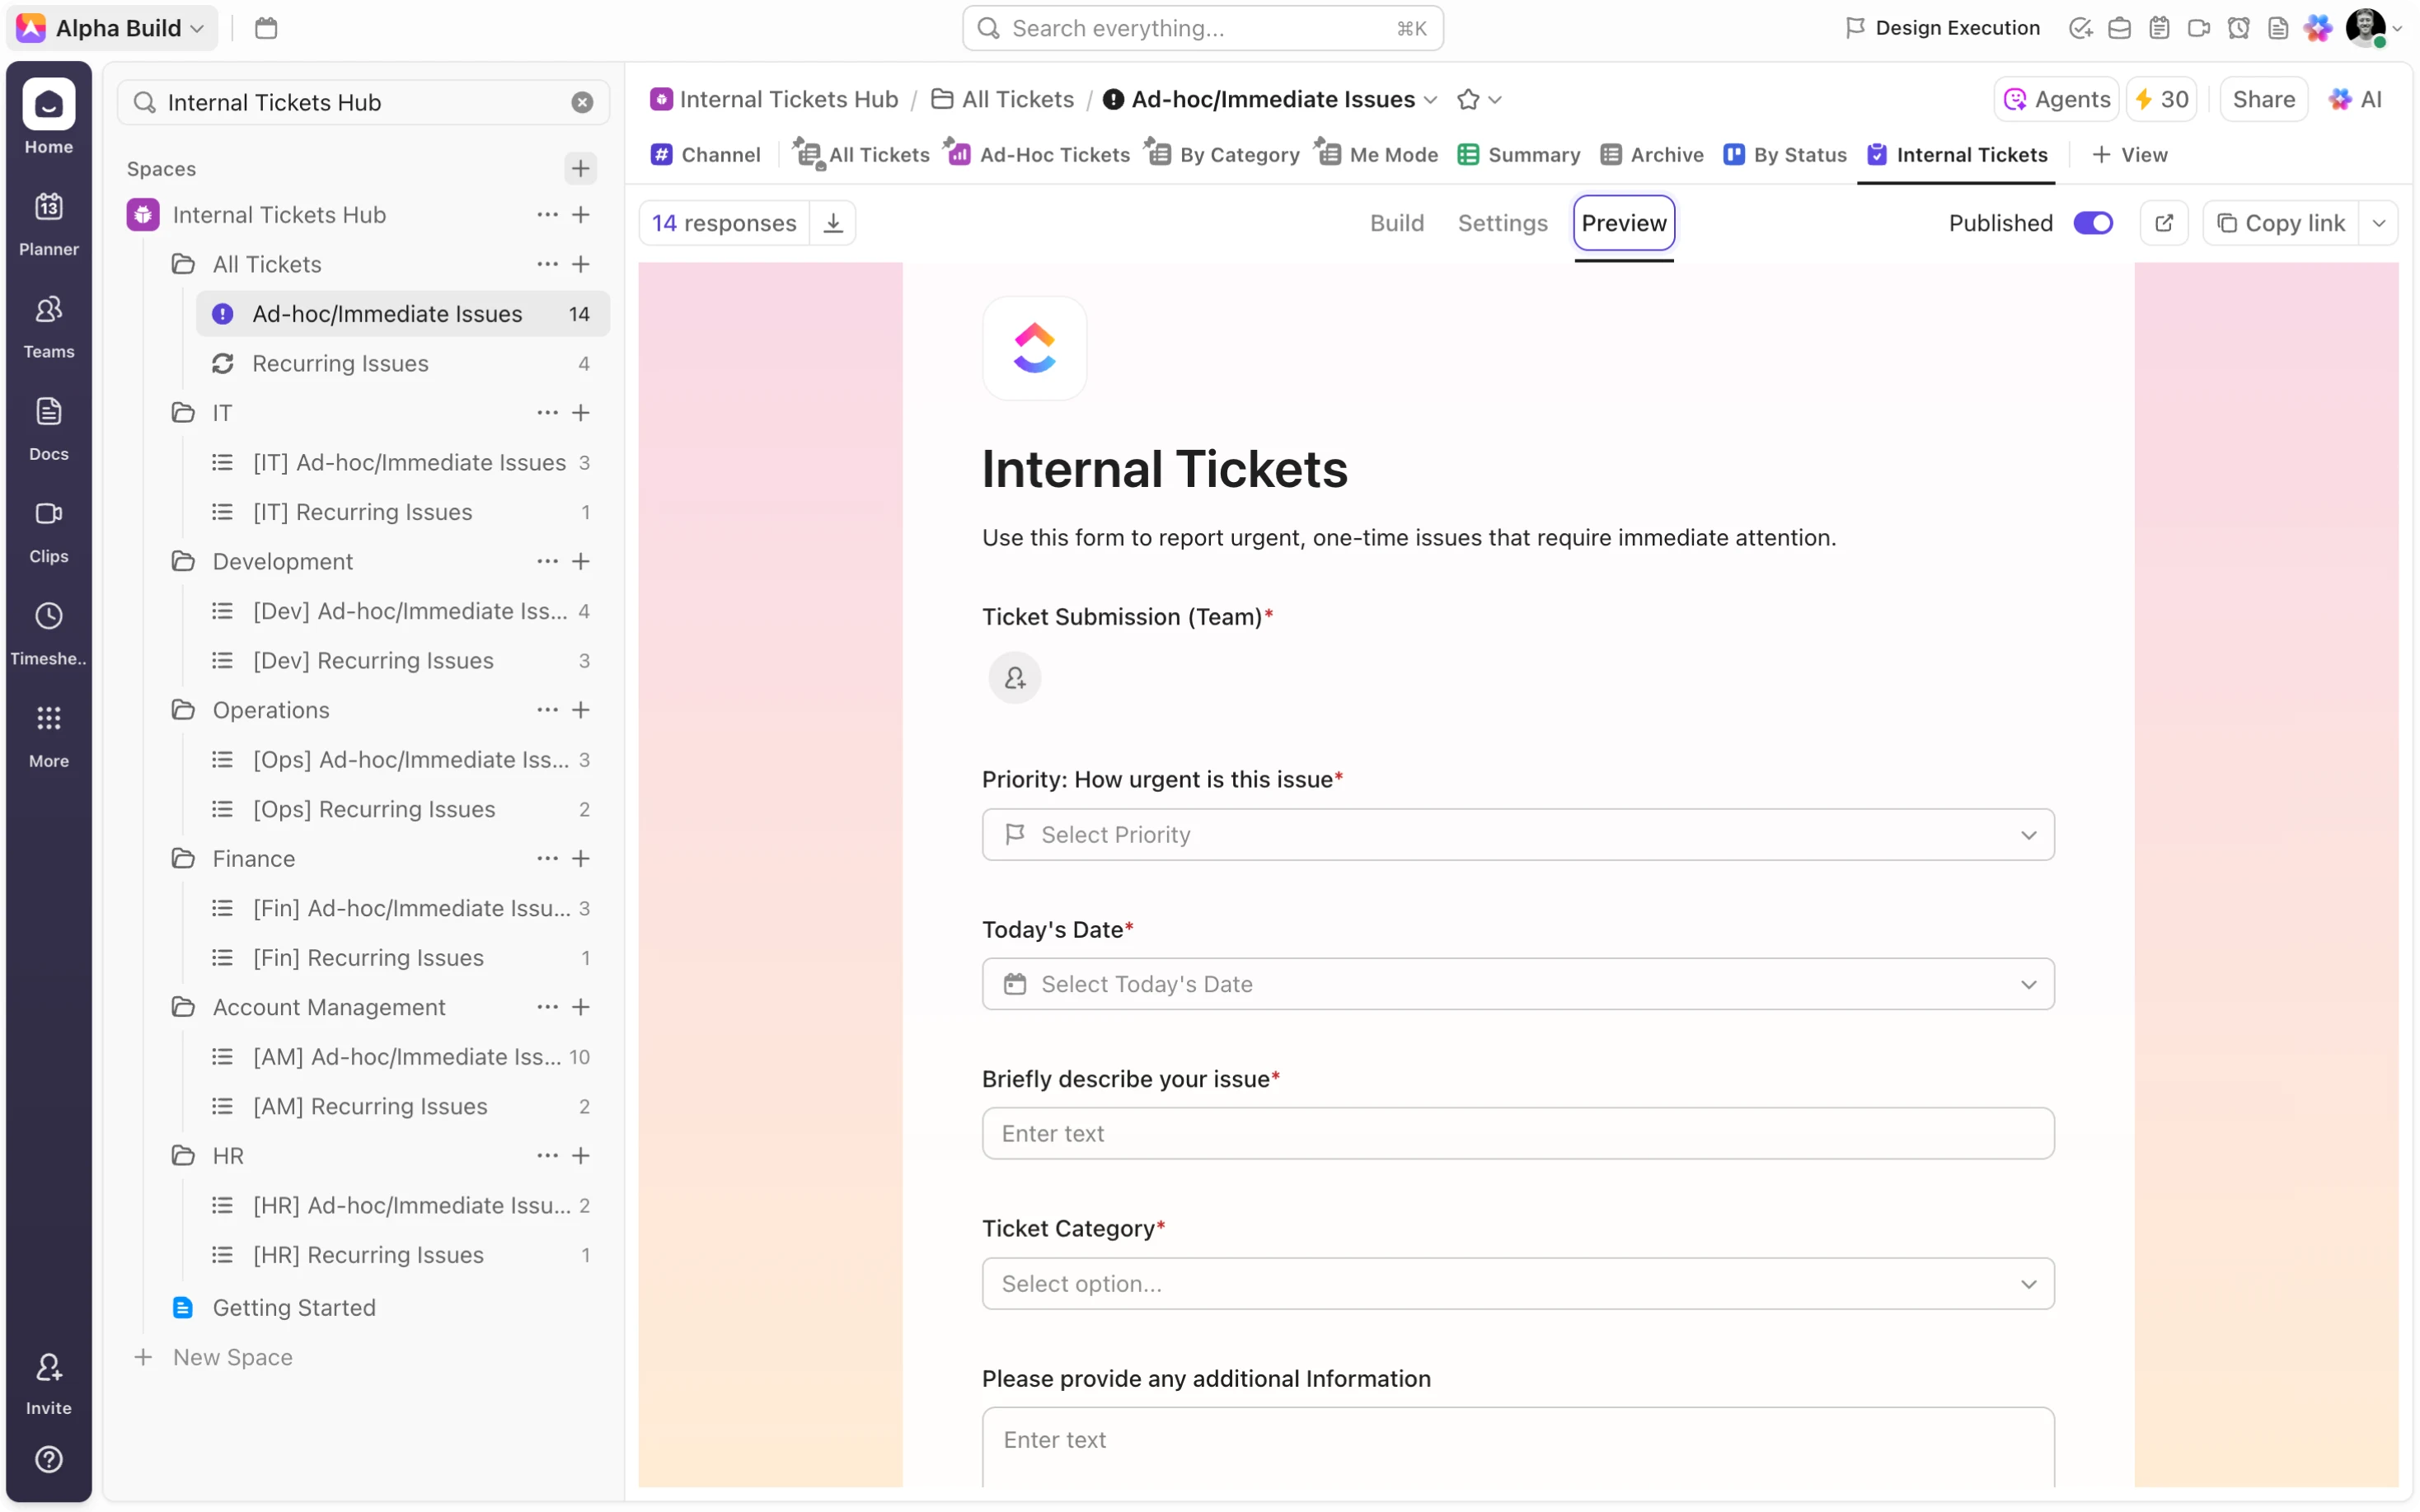Expand the Alpha Build workspace menu
Image resolution: width=2420 pixels, height=1512 pixels.
pos(110,27)
